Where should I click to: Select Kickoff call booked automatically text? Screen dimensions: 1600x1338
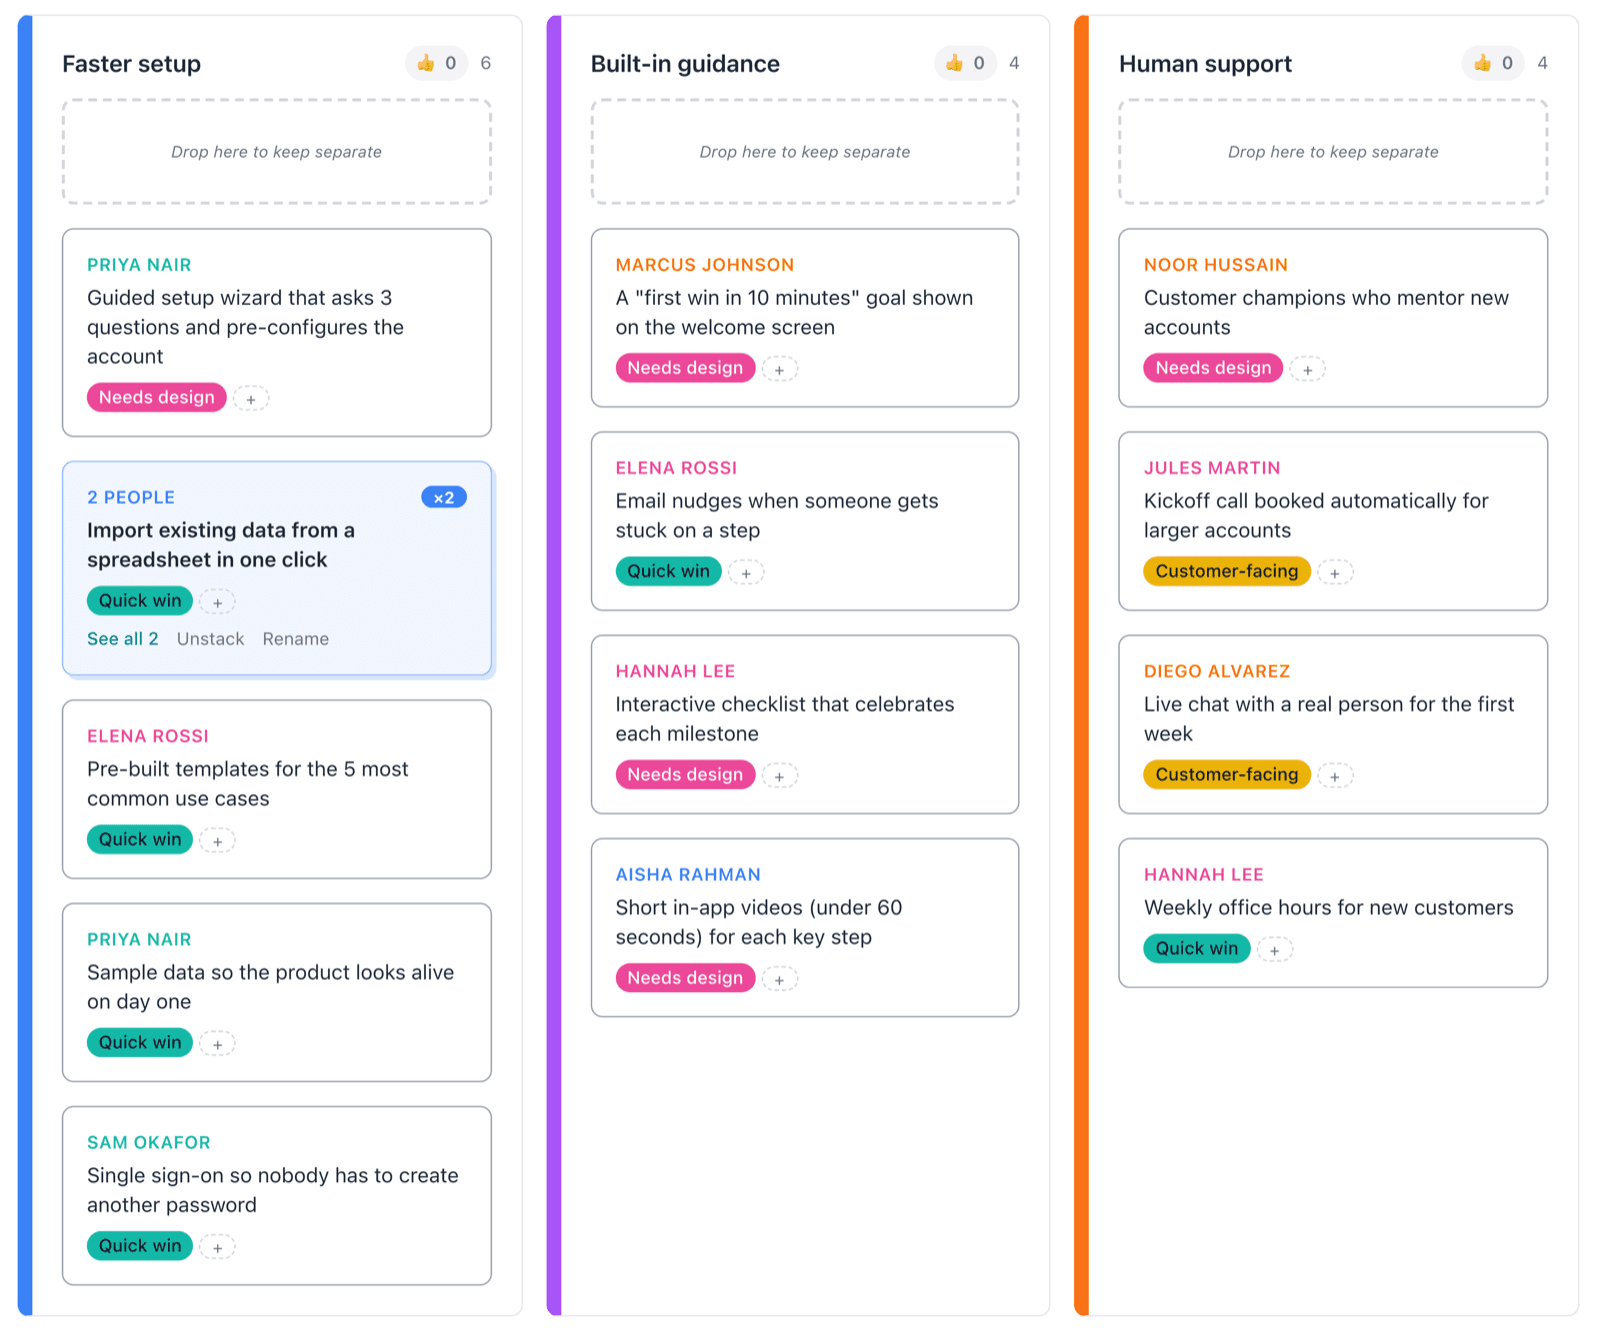(x=1316, y=516)
